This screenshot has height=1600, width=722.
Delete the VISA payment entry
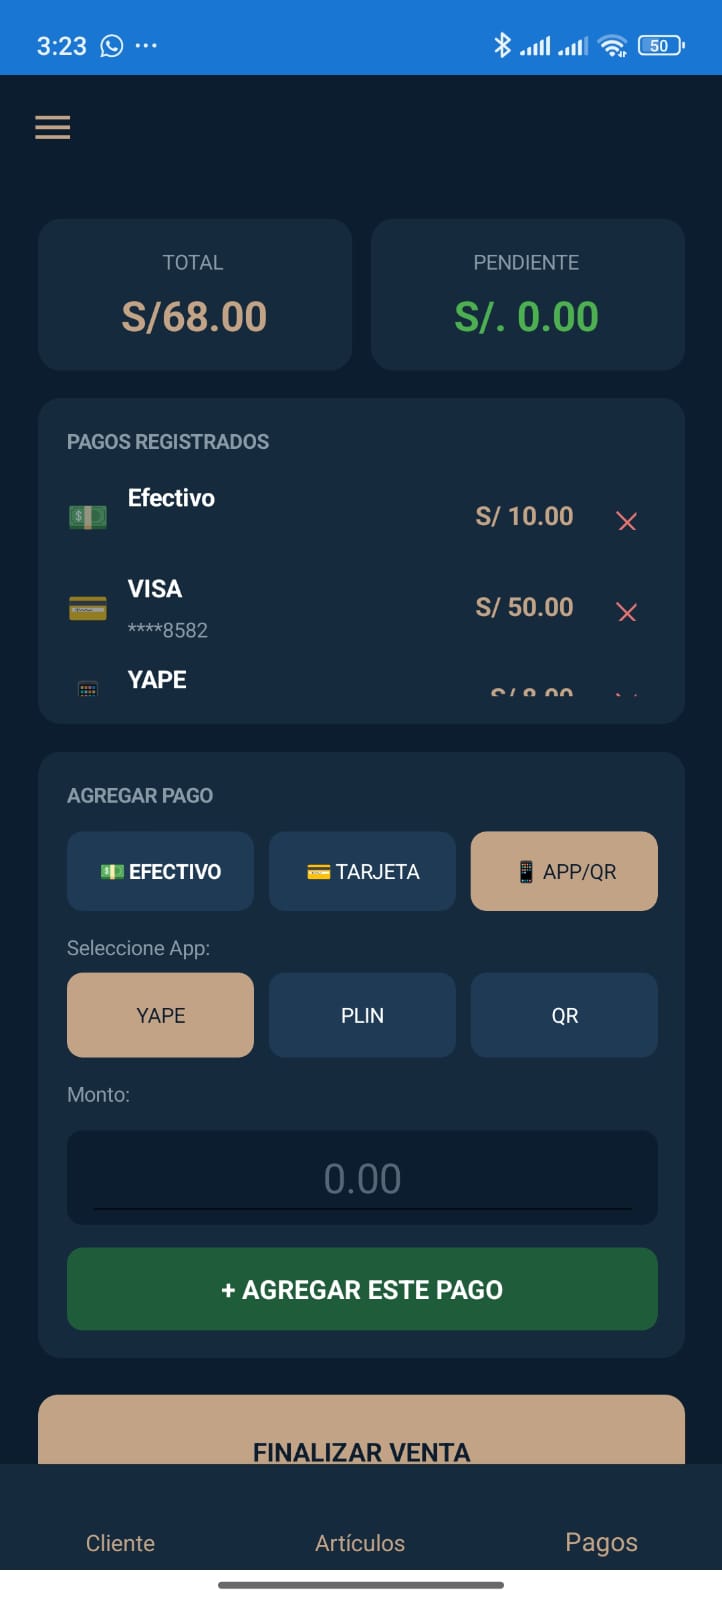click(x=627, y=612)
